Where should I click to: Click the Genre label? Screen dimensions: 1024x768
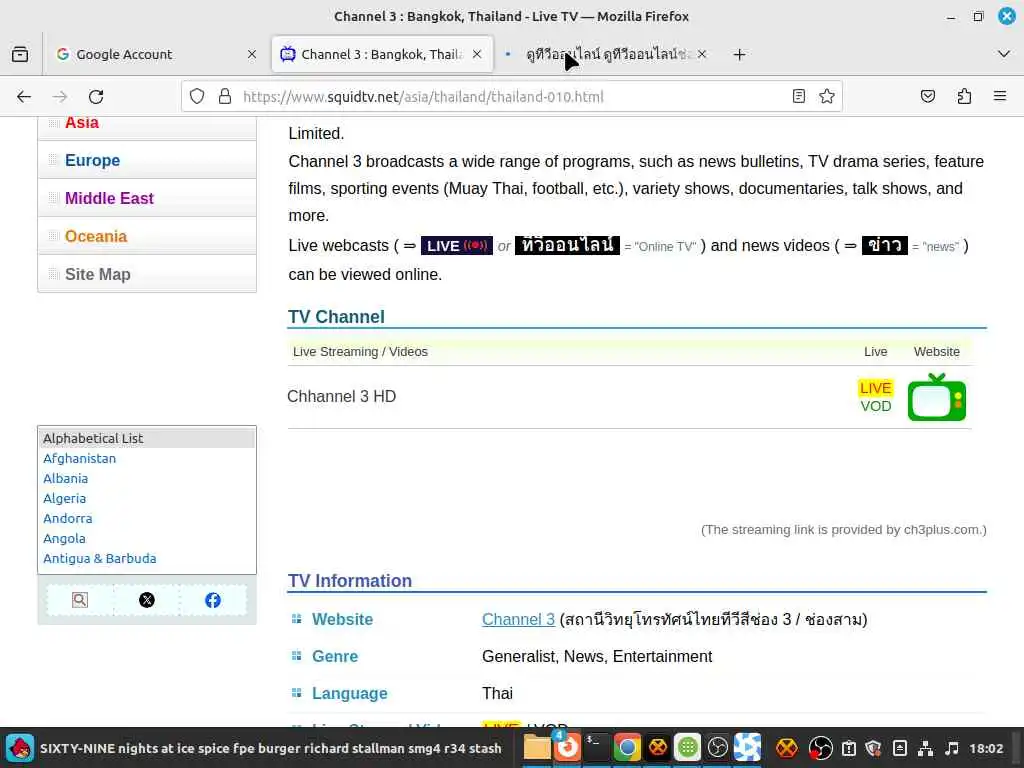point(335,656)
